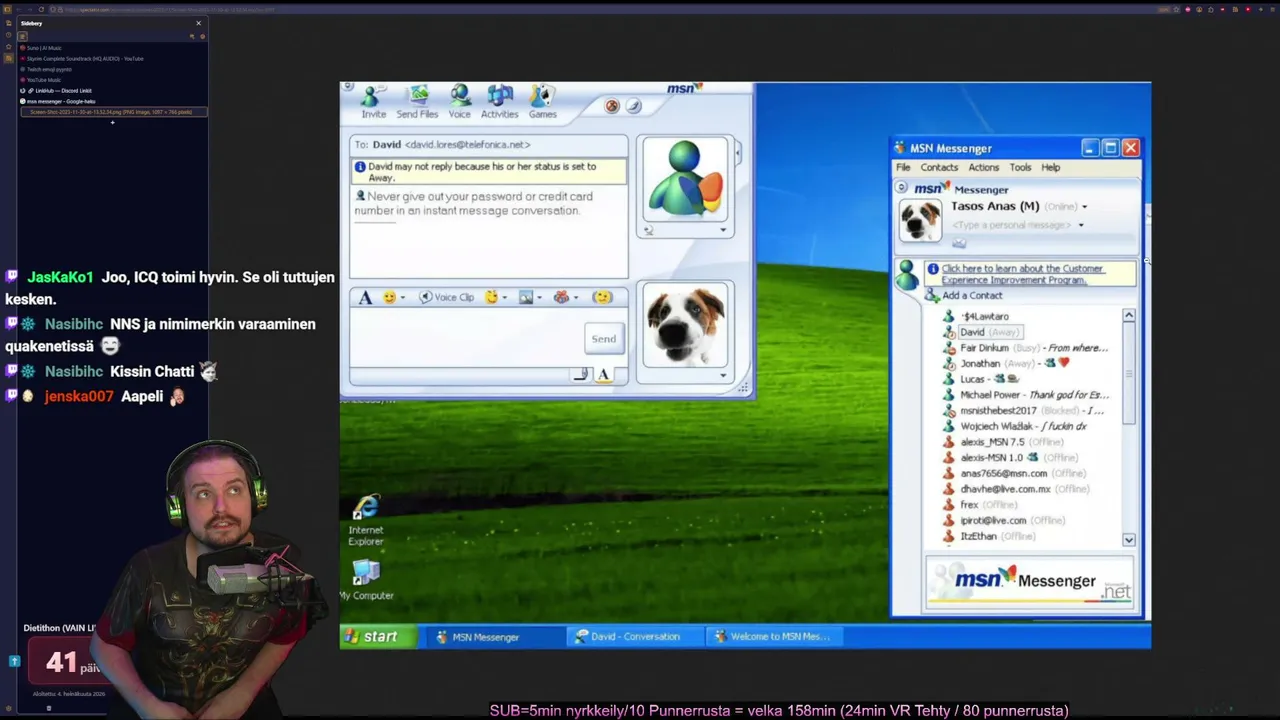Screen dimensions: 1280x720
Task: Click contact list scroll up arrow
Action: (1128, 316)
